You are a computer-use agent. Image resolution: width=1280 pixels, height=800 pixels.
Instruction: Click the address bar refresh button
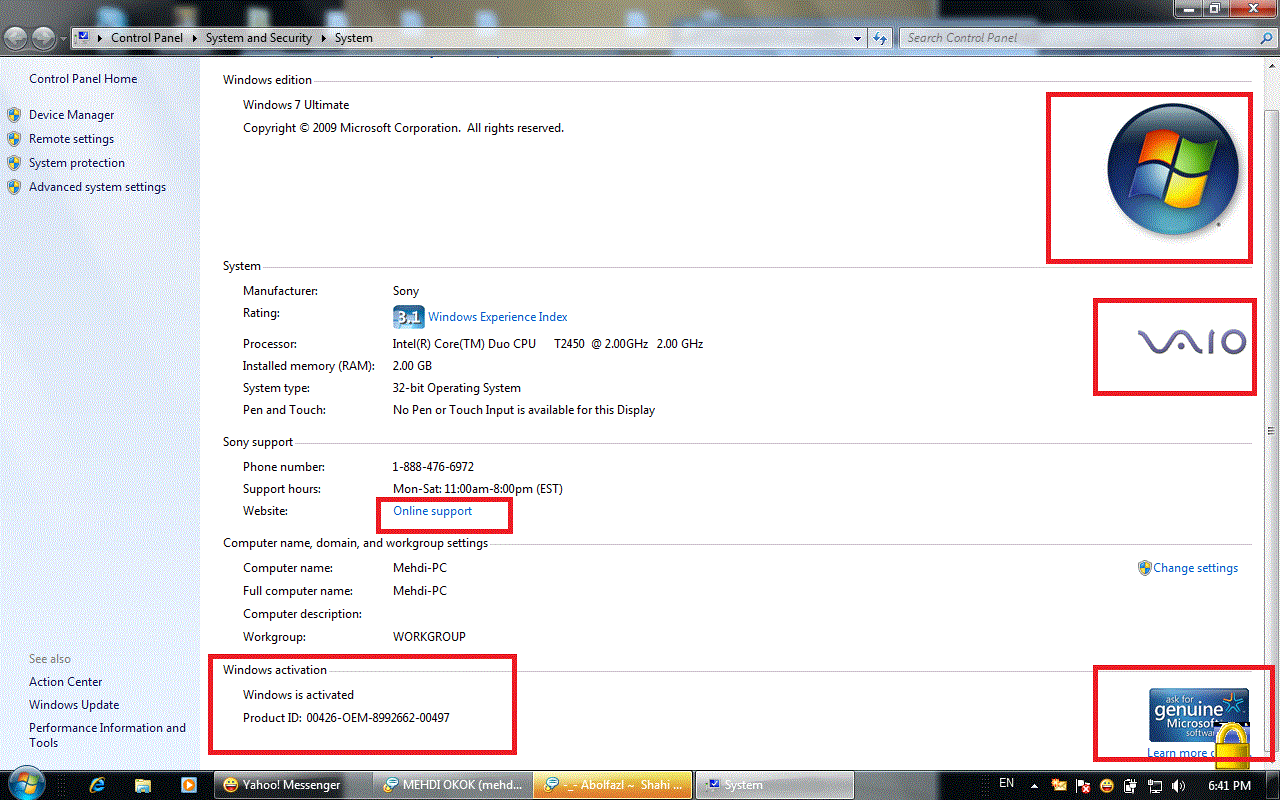click(x=880, y=38)
